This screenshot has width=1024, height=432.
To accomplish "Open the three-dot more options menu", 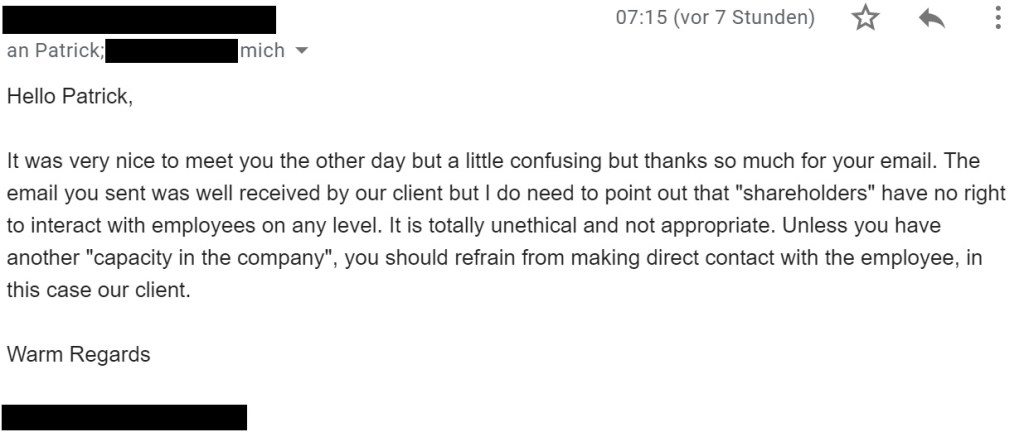I will 997,19.
